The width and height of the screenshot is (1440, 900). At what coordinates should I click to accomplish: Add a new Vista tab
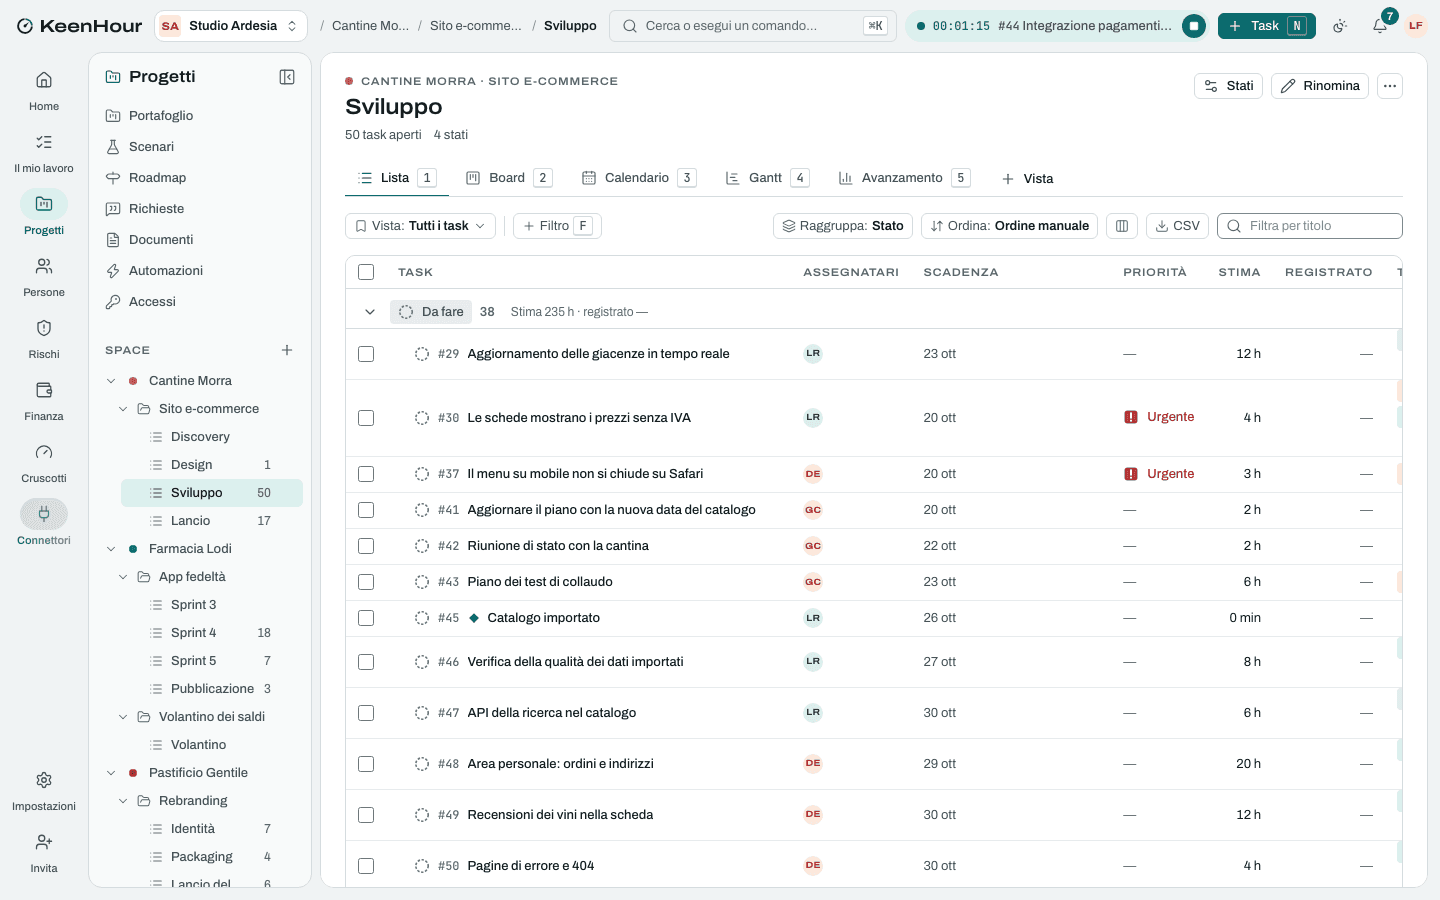tap(1027, 179)
